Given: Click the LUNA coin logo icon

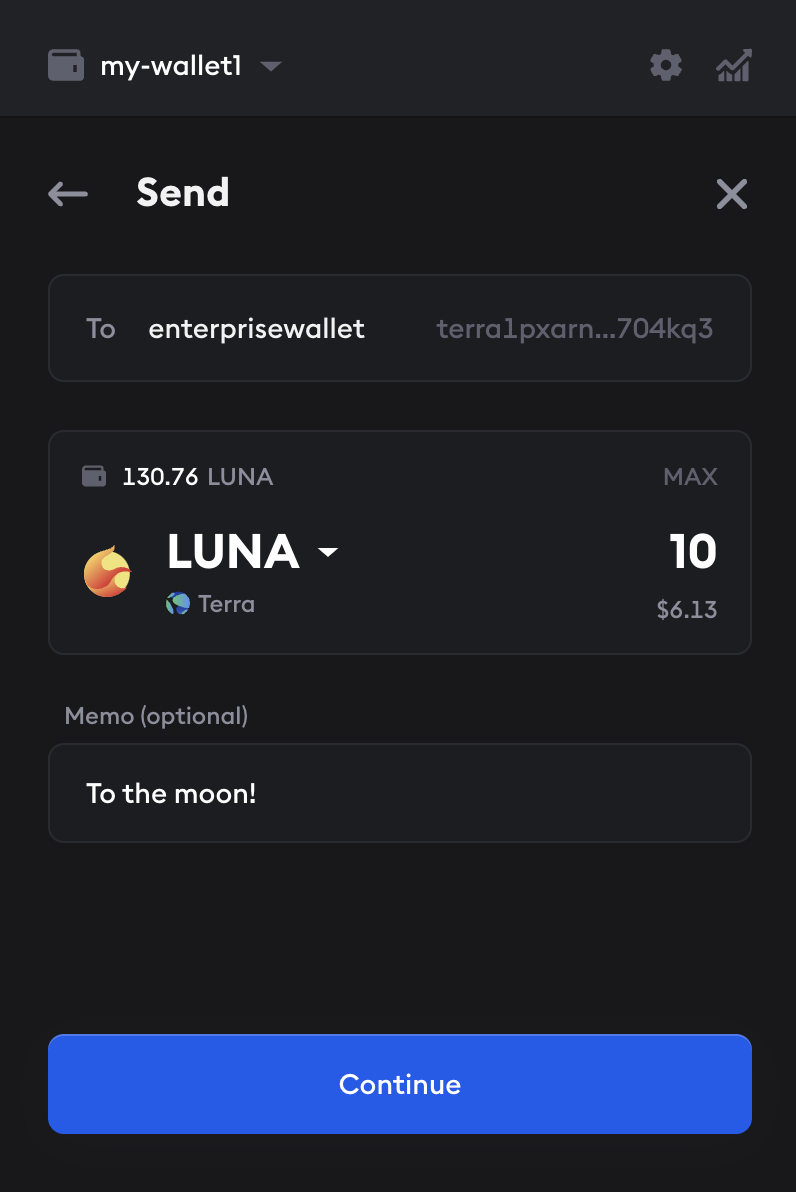Looking at the screenshot, I should click(x=108, y=572).
